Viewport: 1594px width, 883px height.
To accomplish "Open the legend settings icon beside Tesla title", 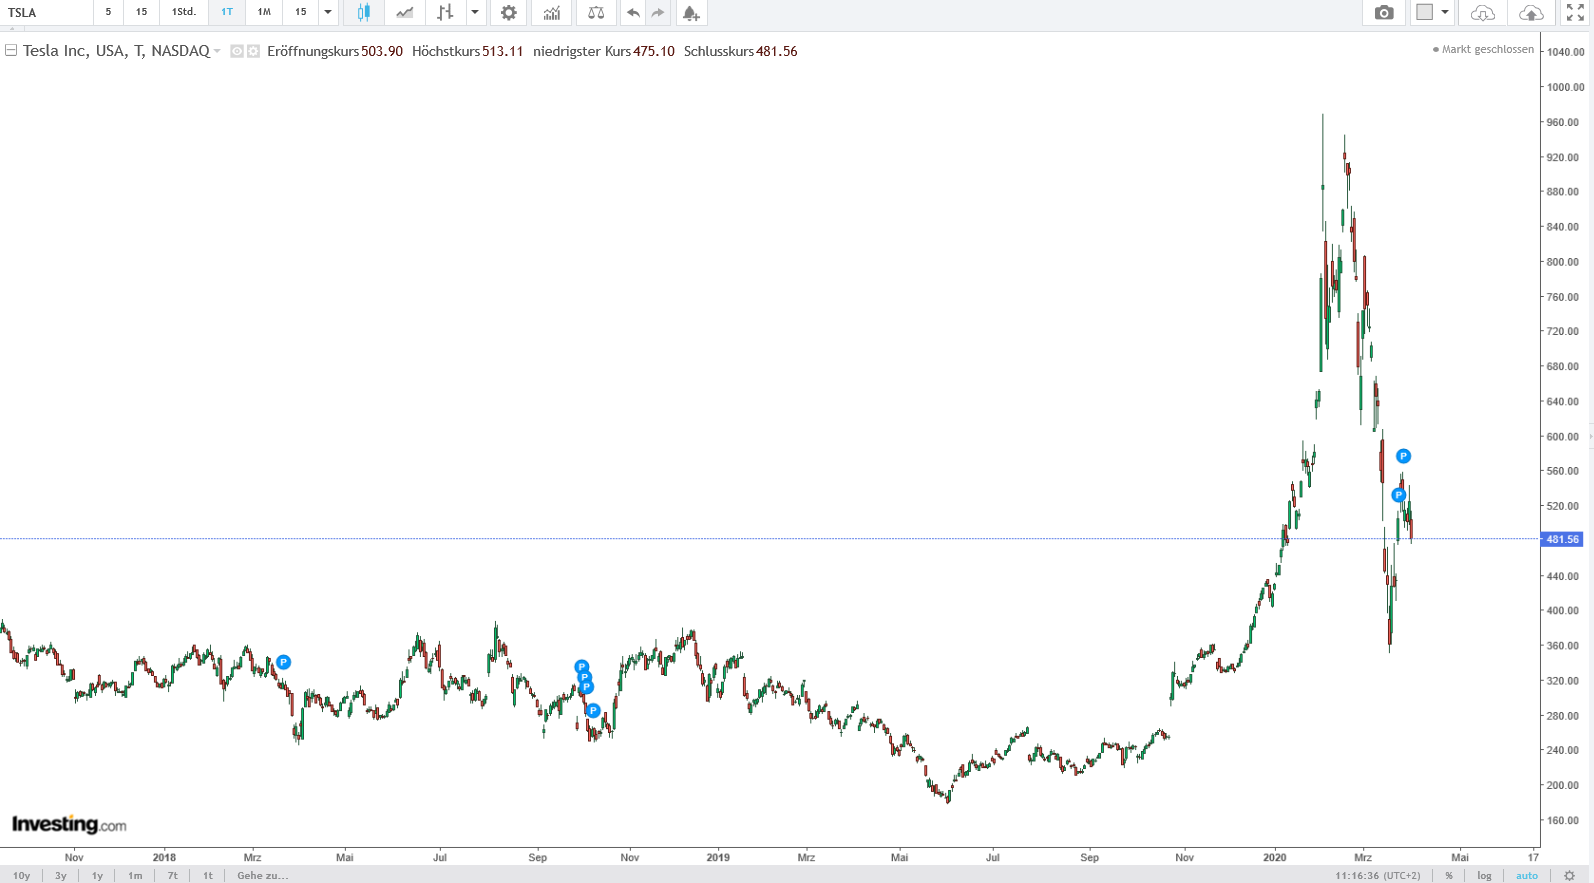I will pyautogui.click(x=253, y=51).
